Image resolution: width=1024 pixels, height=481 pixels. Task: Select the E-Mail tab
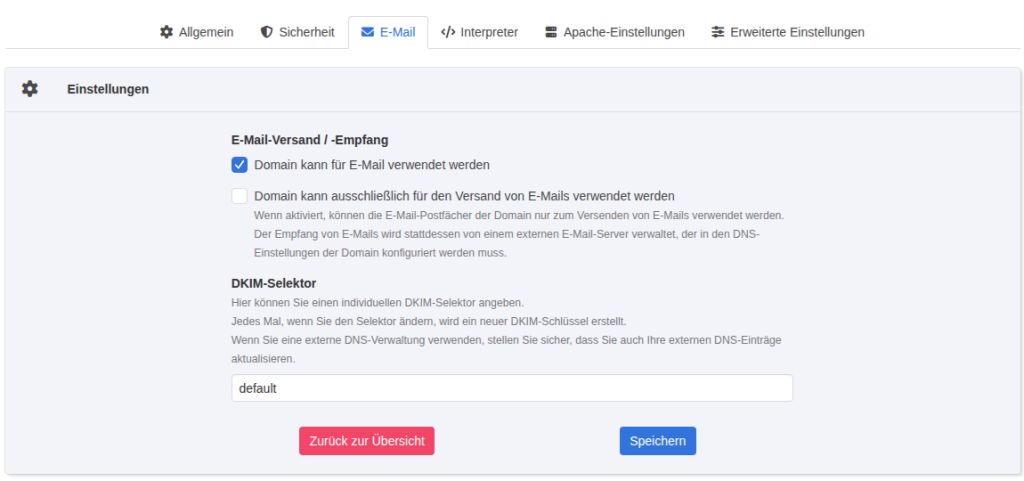pyautogui.click(x=388, y=32)
